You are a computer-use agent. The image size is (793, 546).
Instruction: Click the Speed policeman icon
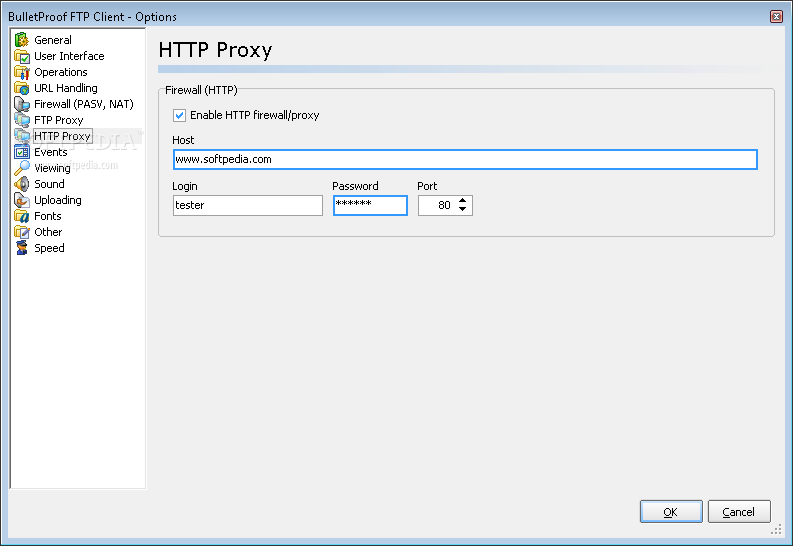pyautogui.click(x=22, y=248)
